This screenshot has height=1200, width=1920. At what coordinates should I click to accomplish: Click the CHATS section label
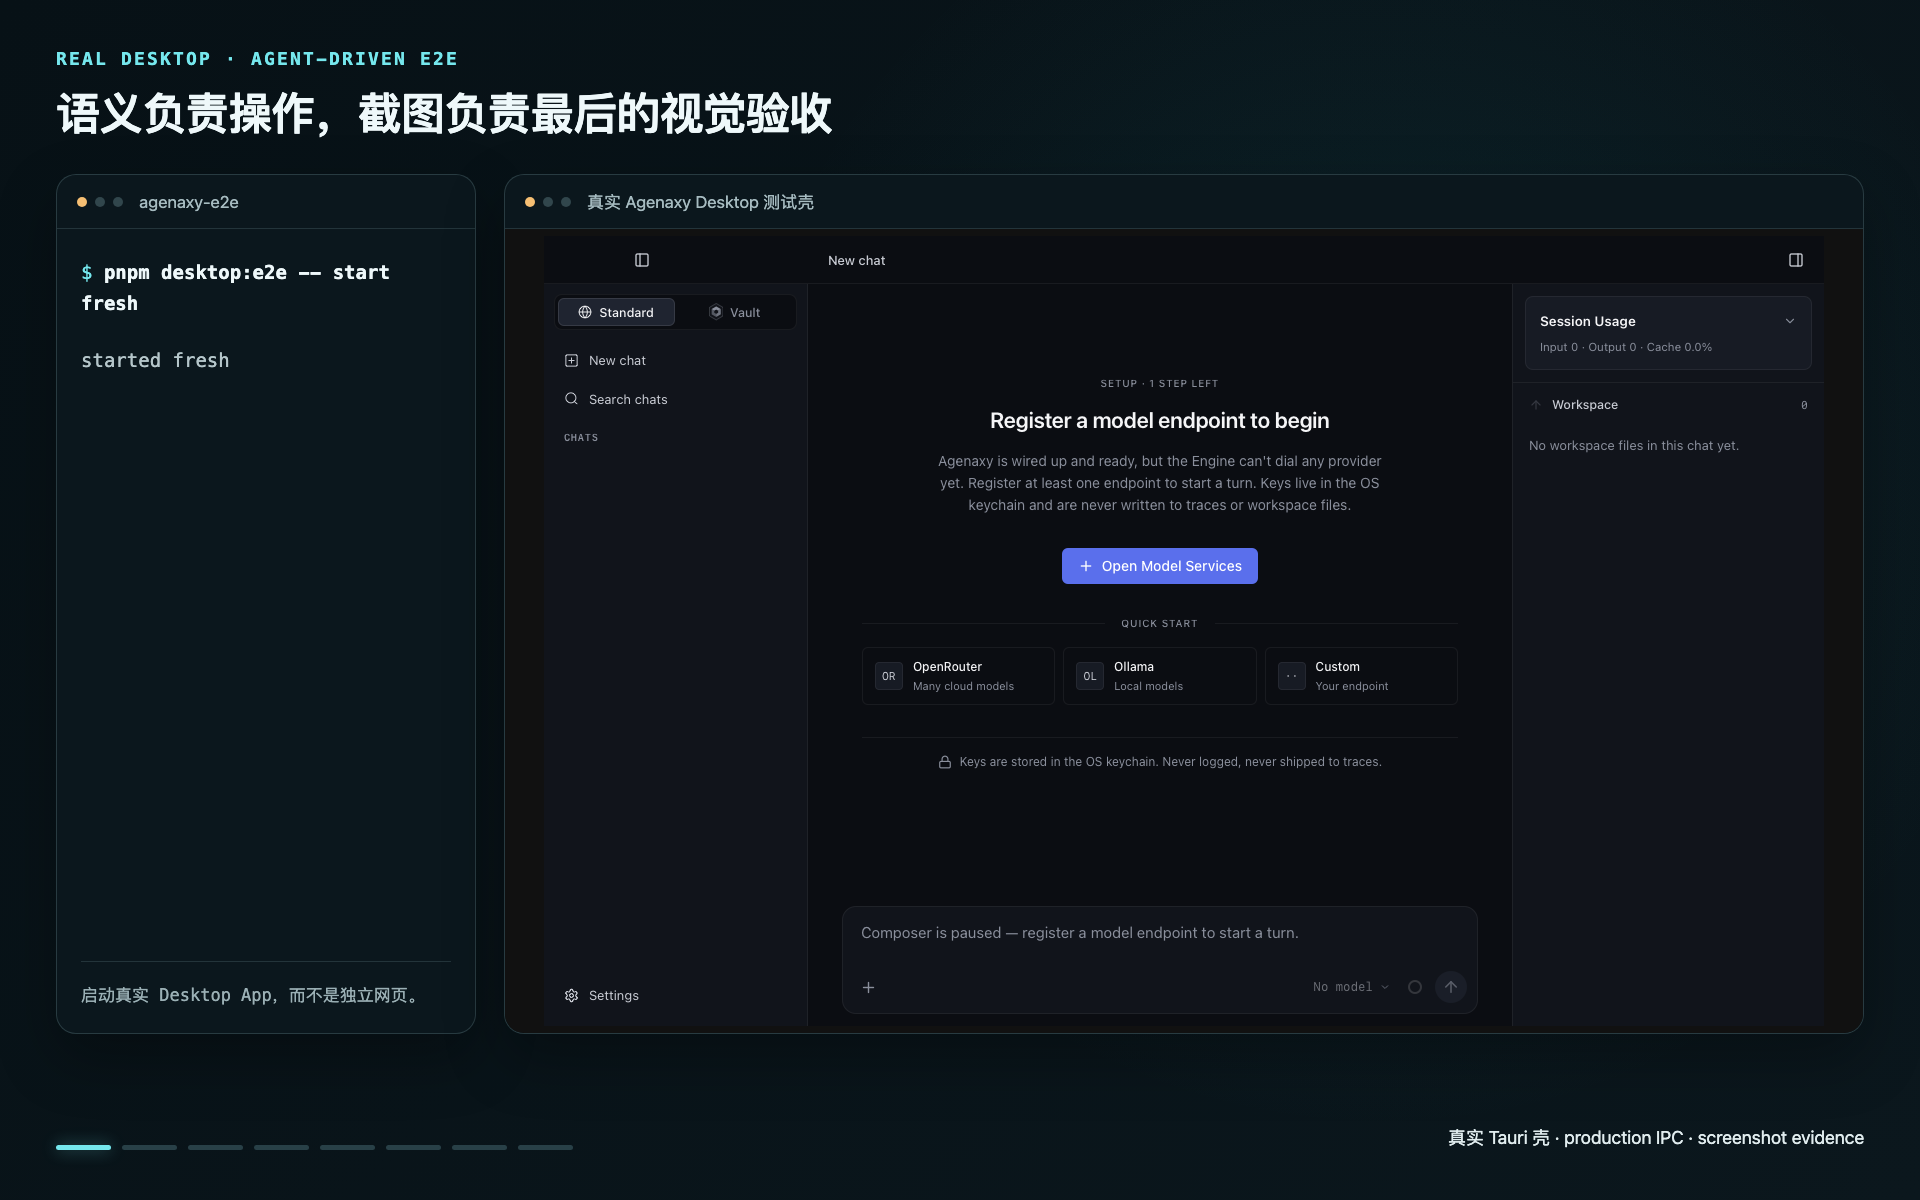pyautogui.click(x=581, y=438)
